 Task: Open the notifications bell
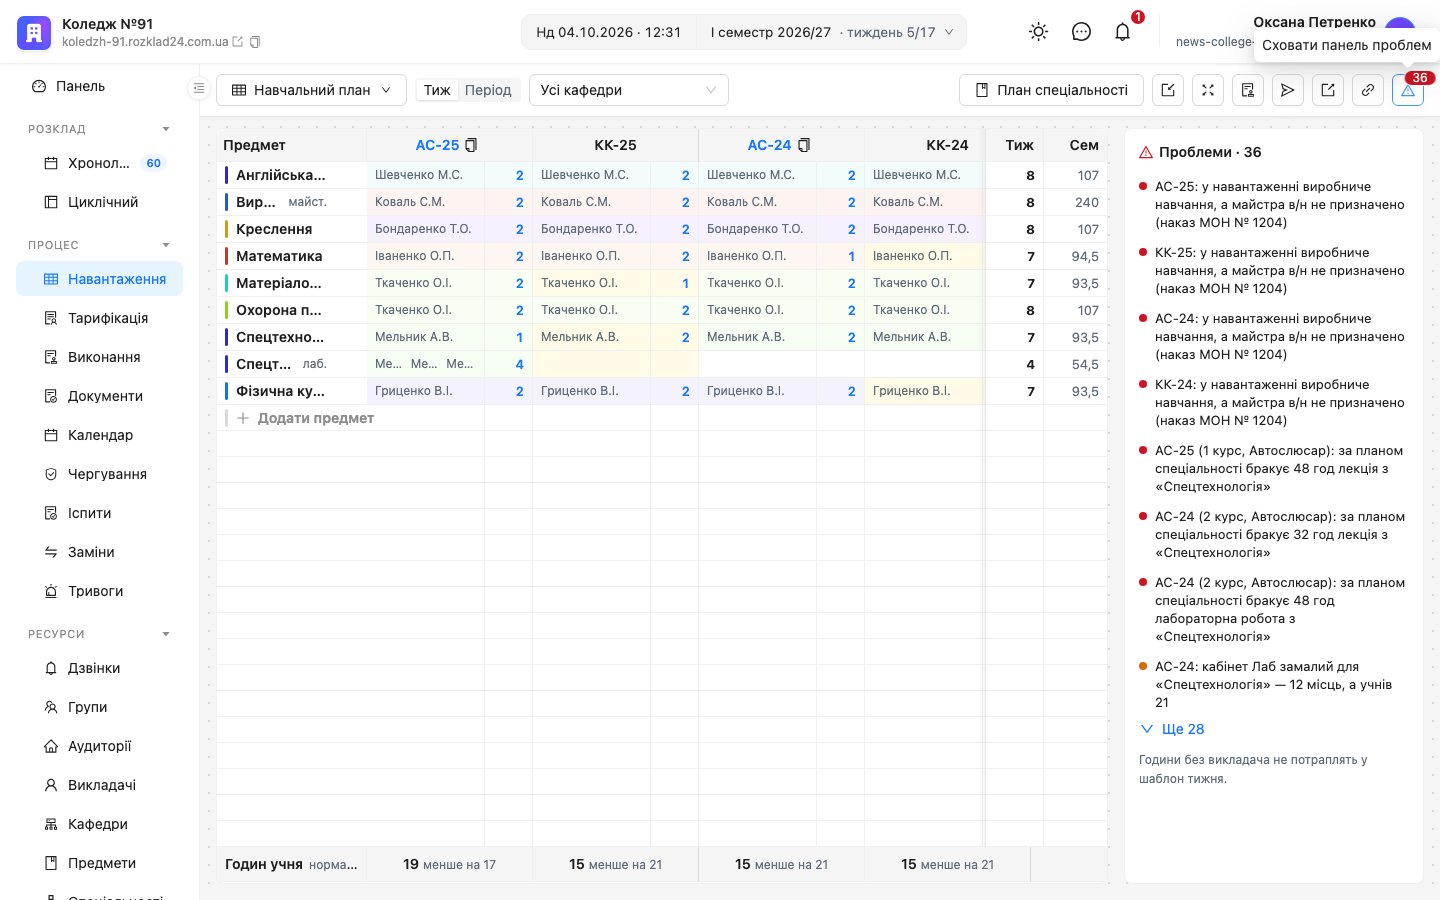(x=1122, y=32)
